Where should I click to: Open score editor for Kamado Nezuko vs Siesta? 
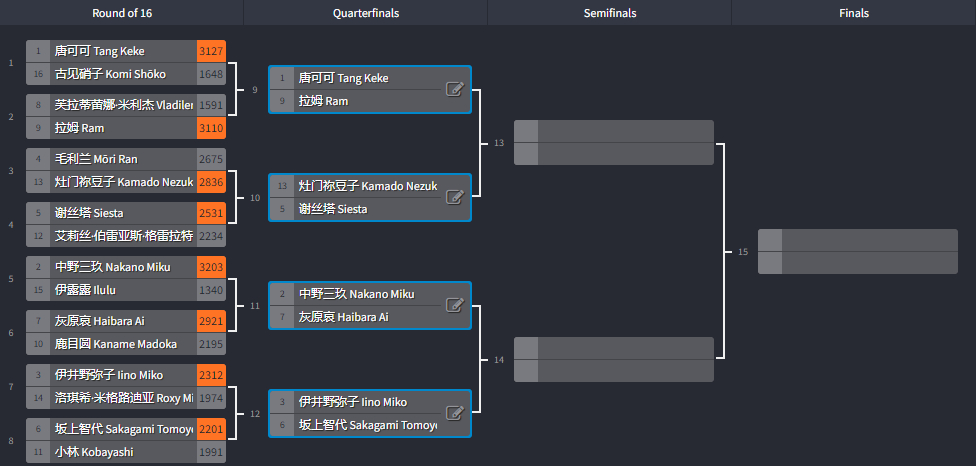point(455,198)
